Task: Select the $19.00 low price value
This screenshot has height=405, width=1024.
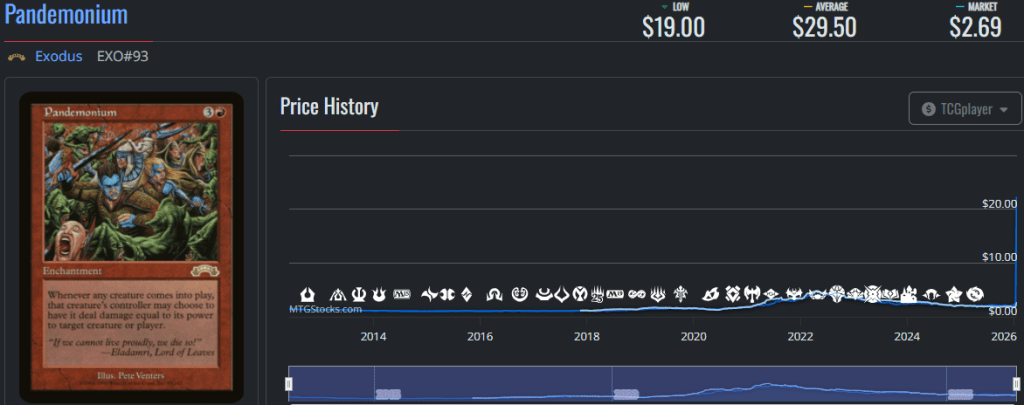Action: click(x=673, y=27)
